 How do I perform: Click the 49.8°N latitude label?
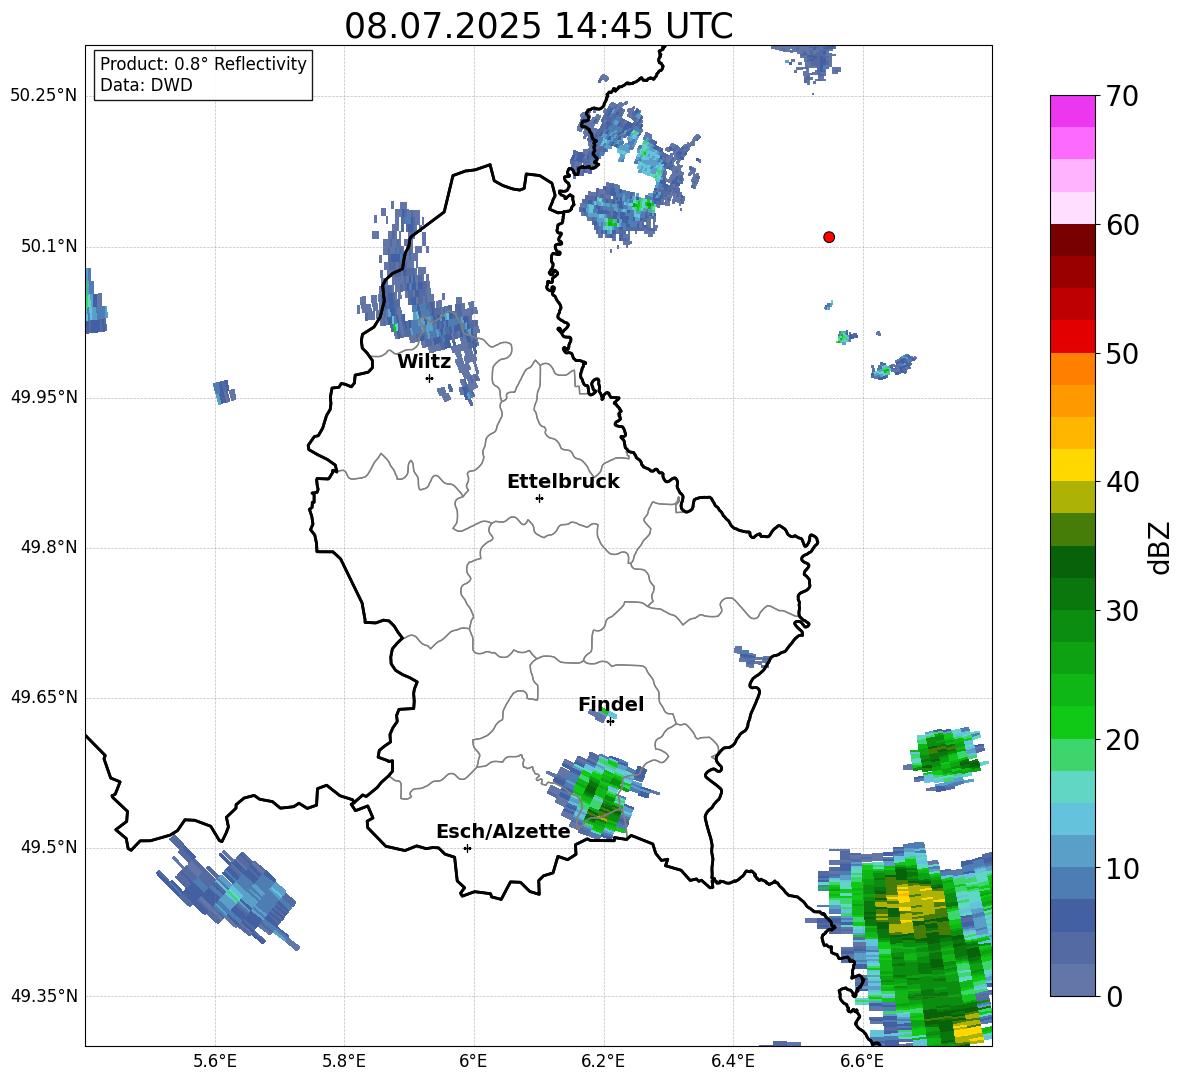48,547
